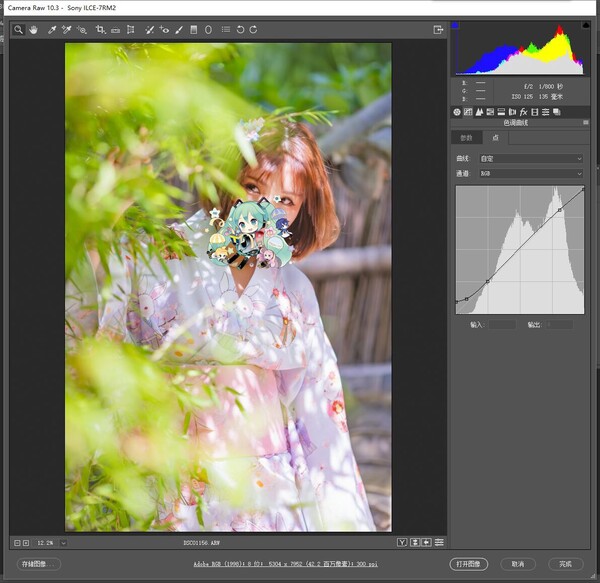The height and width of the screenshot is (583, 600).
Task: Click the DSC01156.ARW file name
Action: [202, 543]
